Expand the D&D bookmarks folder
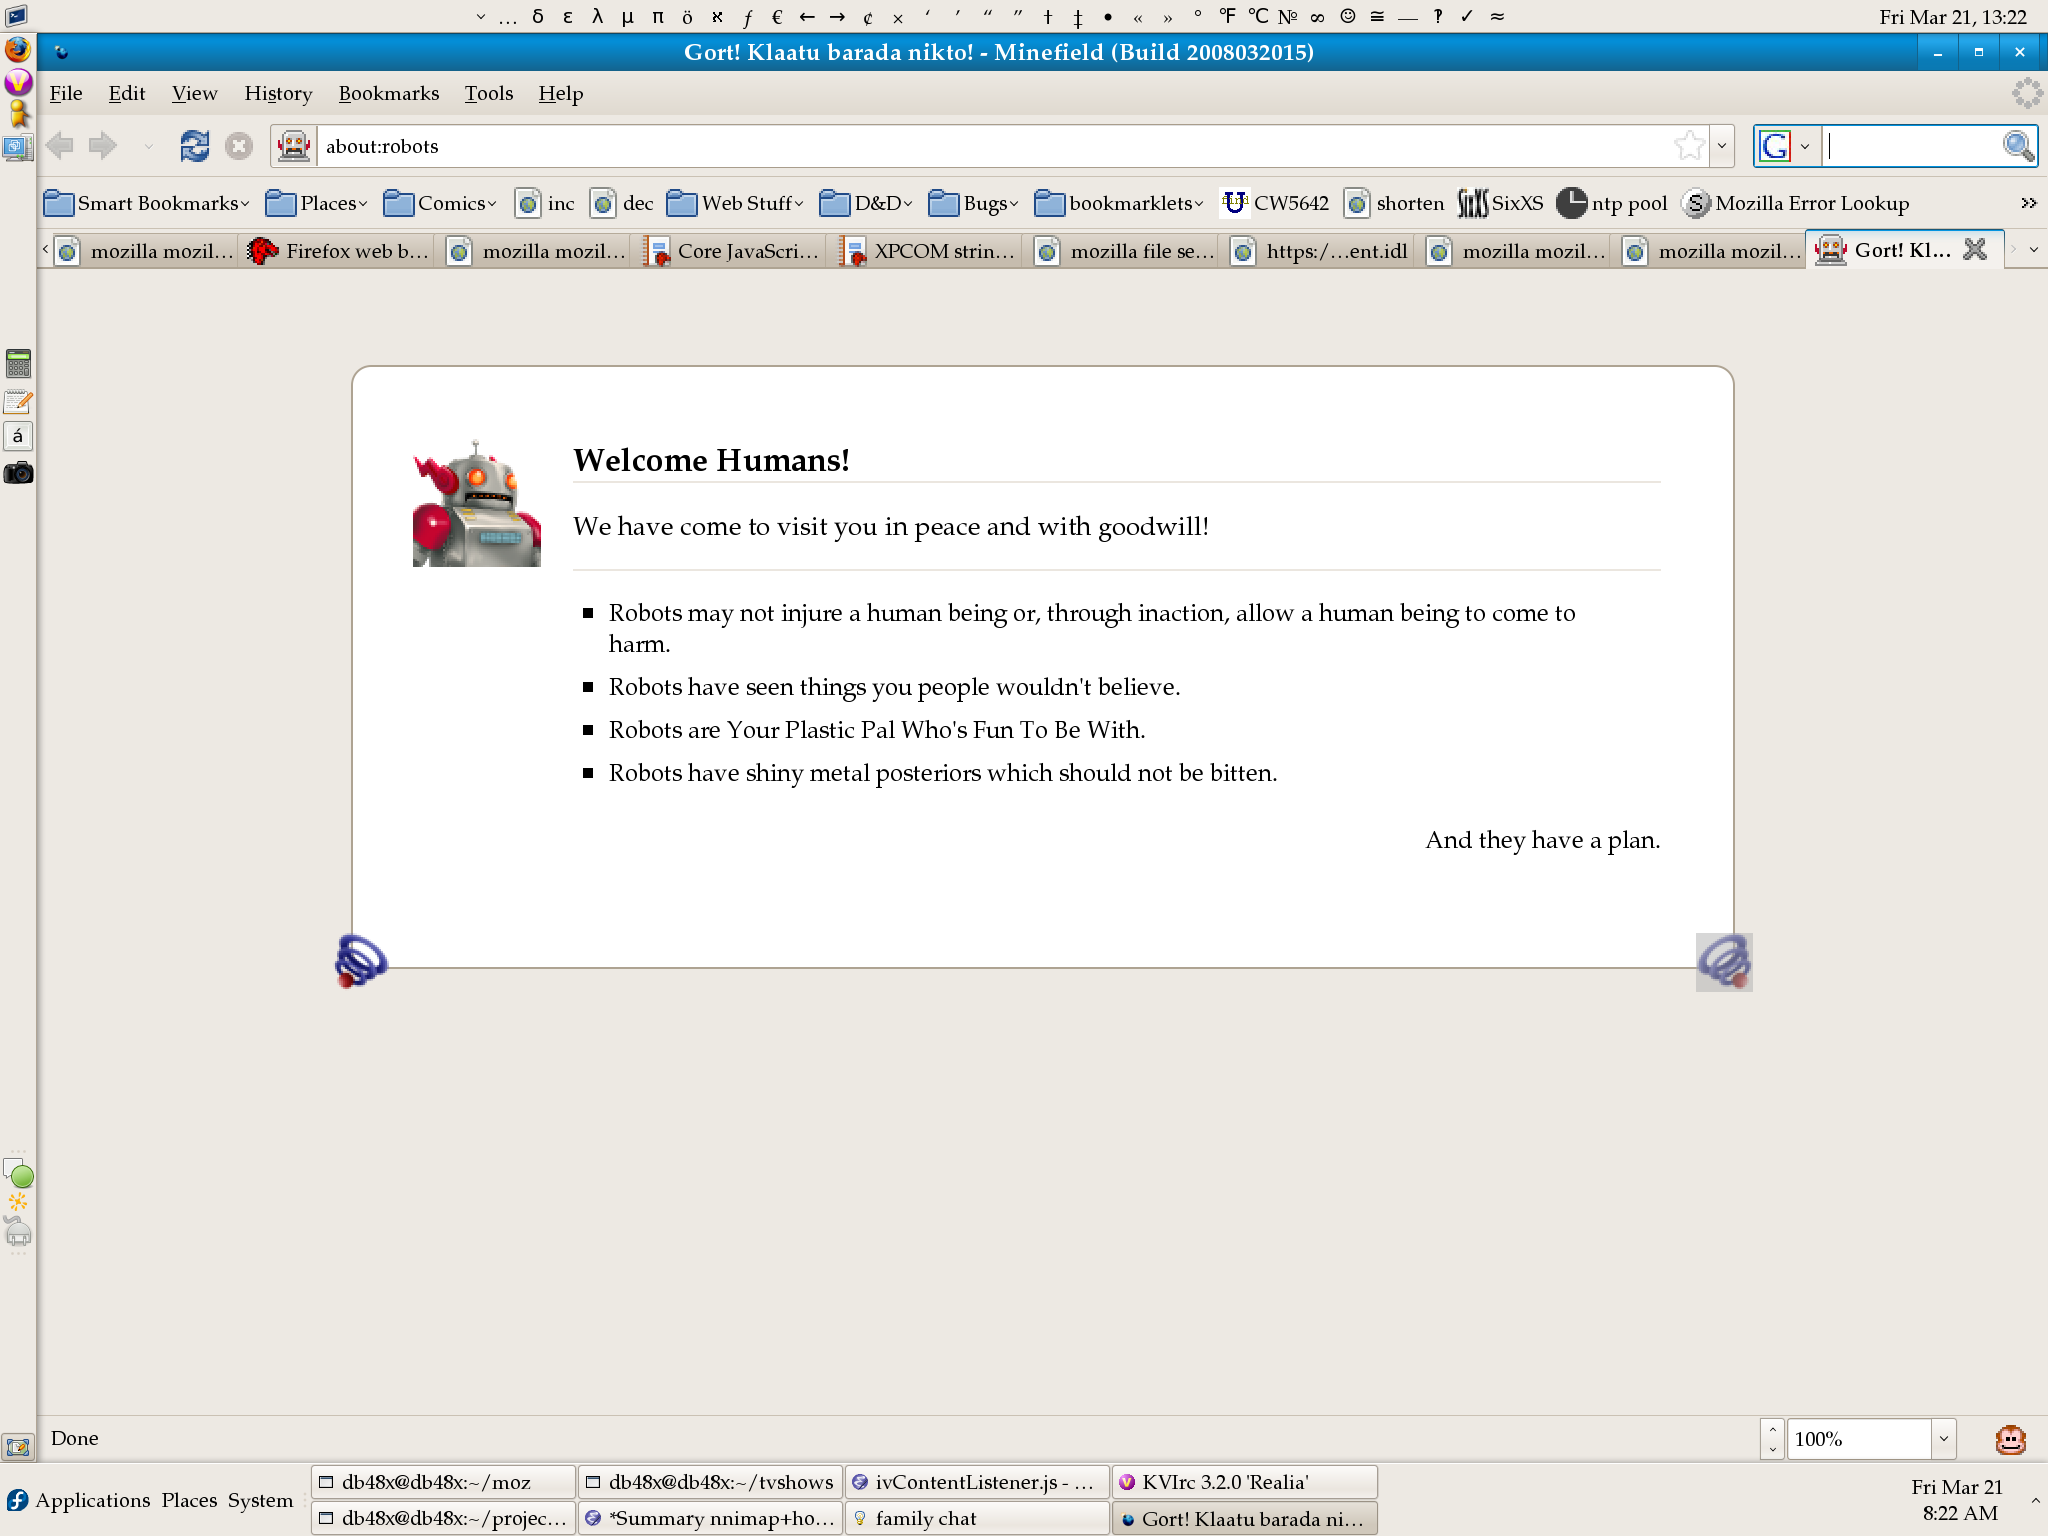The width and height of the screenshot is (2048, 1536). [x=866, y=203]
